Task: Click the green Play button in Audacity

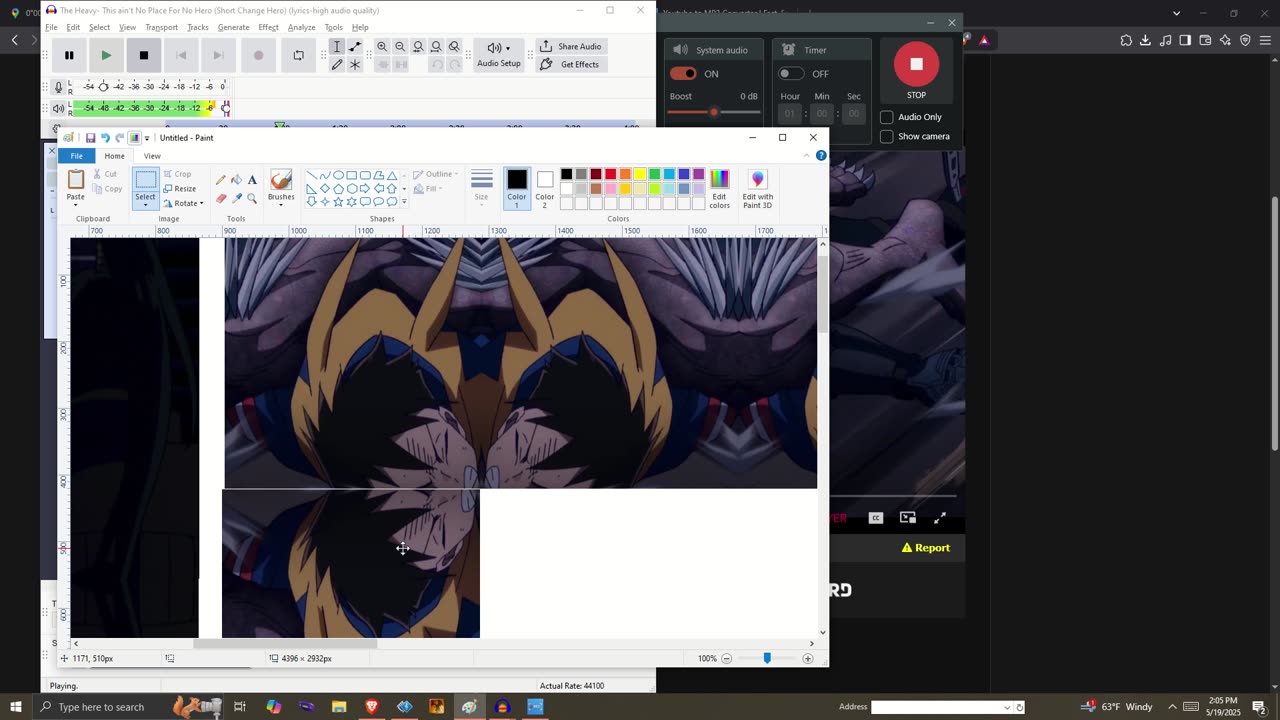Action: pos(106,55)
